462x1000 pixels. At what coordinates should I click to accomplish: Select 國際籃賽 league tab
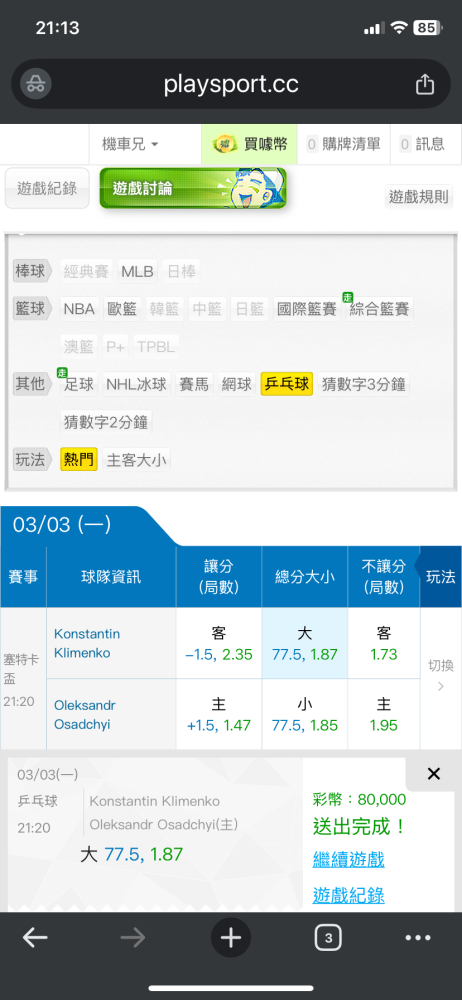click(307, 309)
